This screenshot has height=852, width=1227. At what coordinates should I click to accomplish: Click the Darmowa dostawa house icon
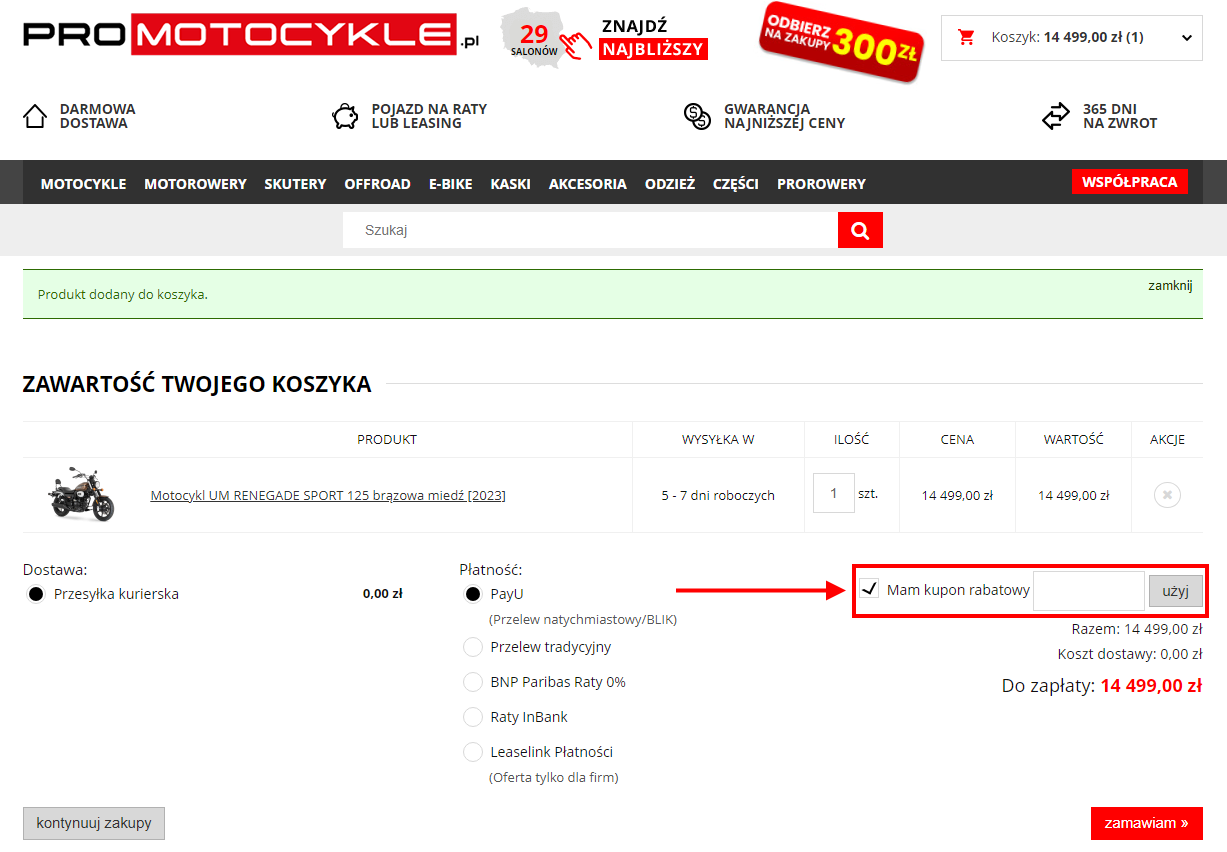point(35,116)
